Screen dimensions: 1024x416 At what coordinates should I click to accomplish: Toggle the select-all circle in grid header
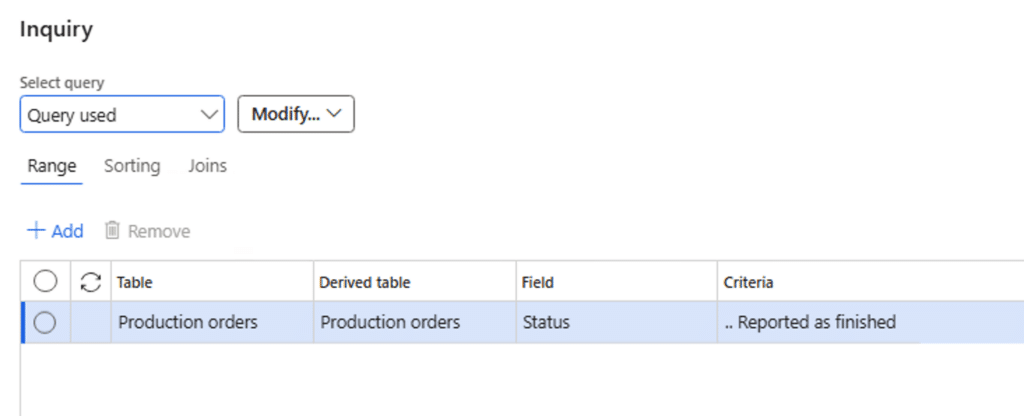pos(45,283)
